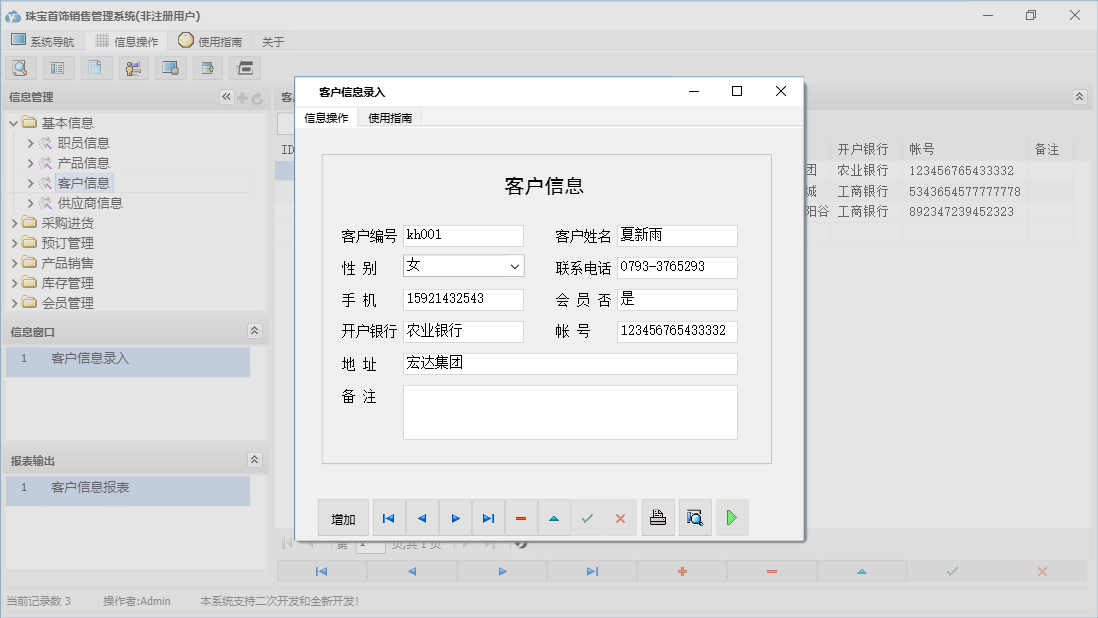
Task: Expand the 会员管理 tree node
Action: click(67, 303)
